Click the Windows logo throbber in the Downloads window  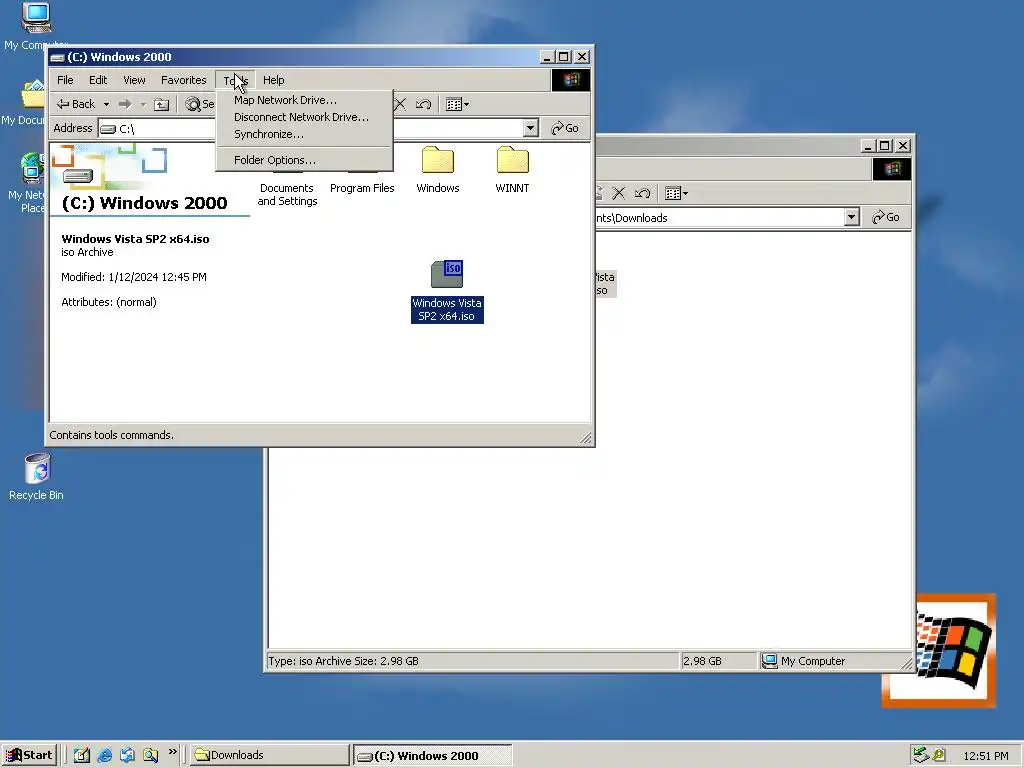[891, 169]
